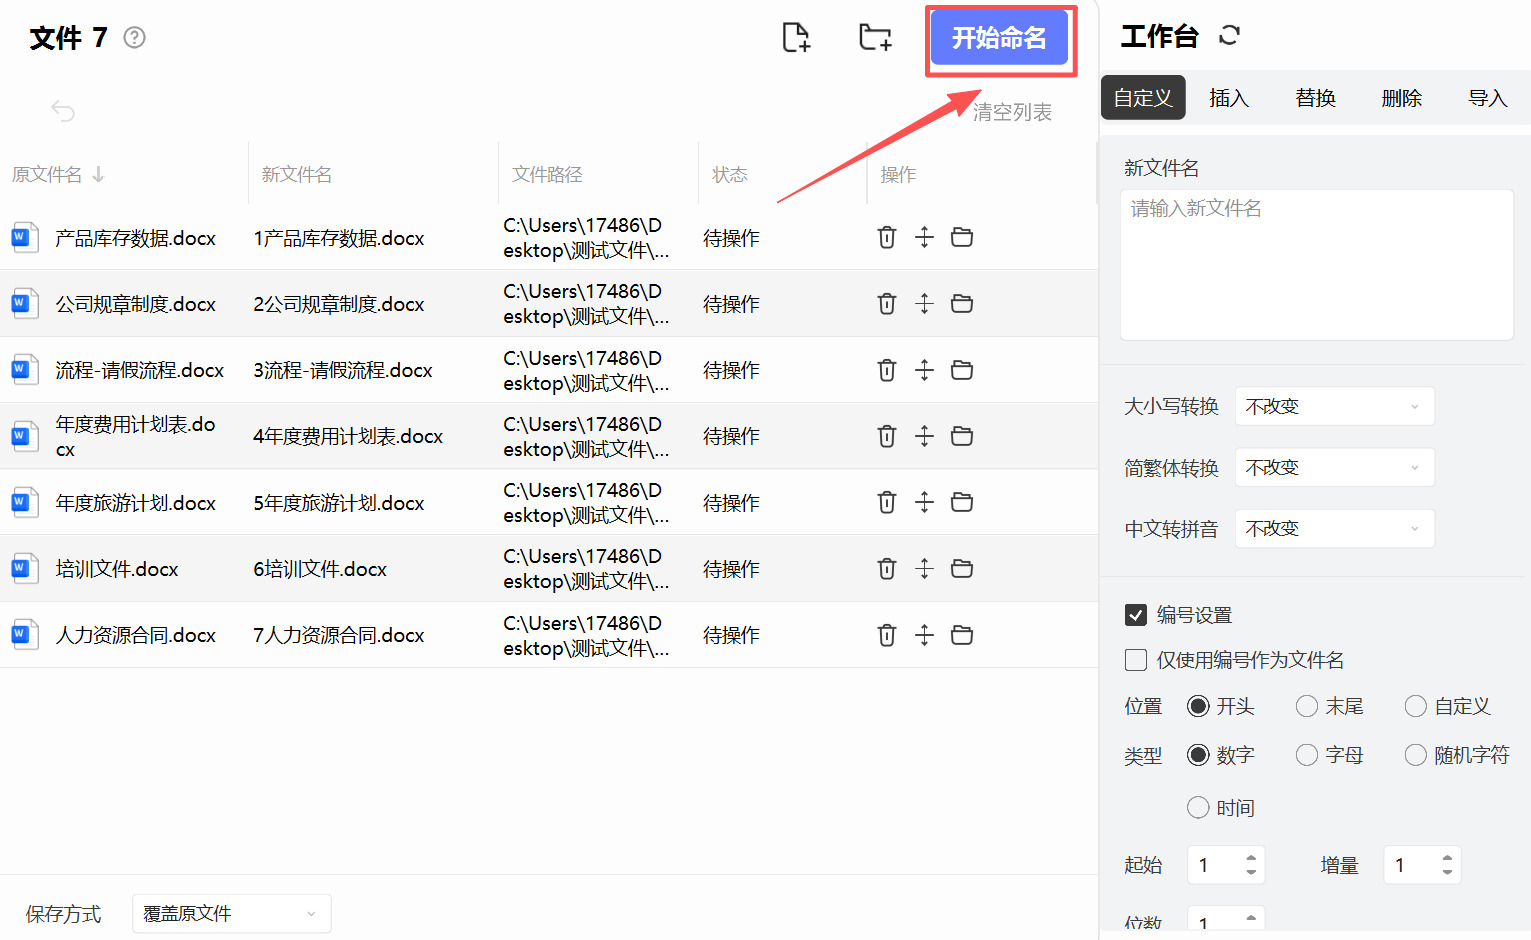Click the 开始命名 button
The image size is (1531, 940).
coord(999,38)
